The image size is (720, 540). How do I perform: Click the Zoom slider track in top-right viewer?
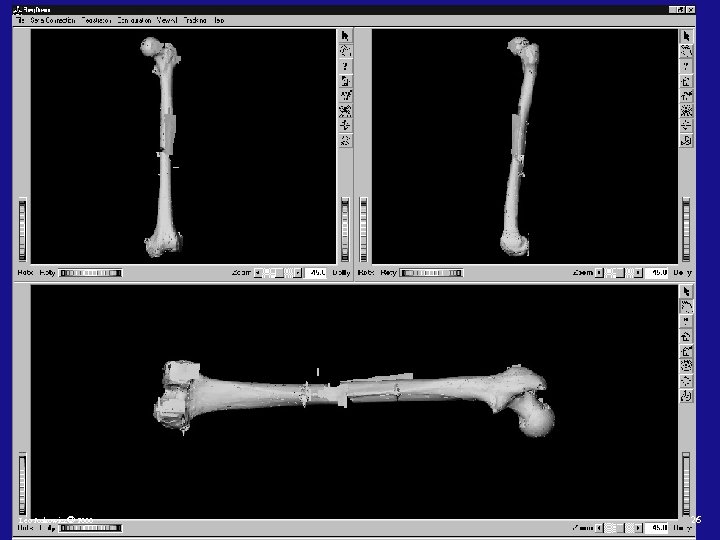[619, 273]
